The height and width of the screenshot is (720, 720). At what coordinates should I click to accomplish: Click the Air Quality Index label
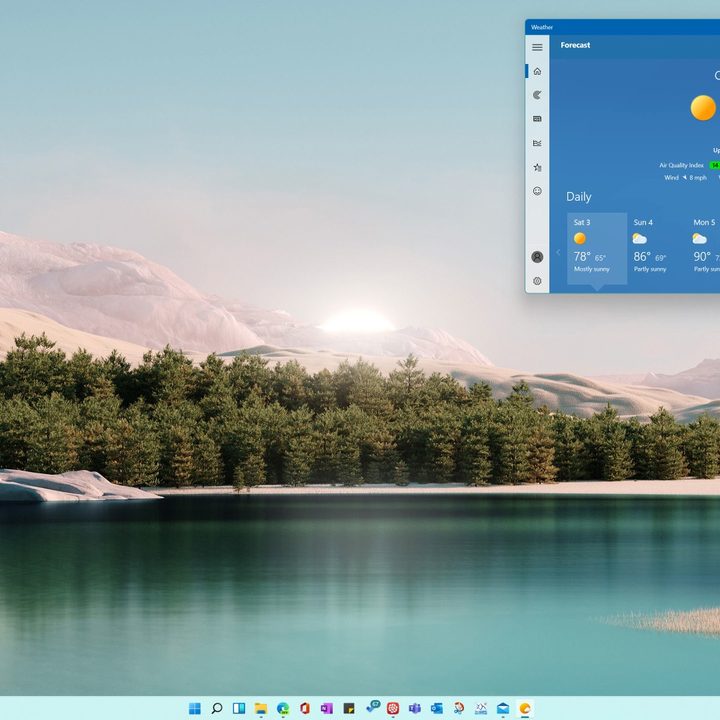pos(681,165)
